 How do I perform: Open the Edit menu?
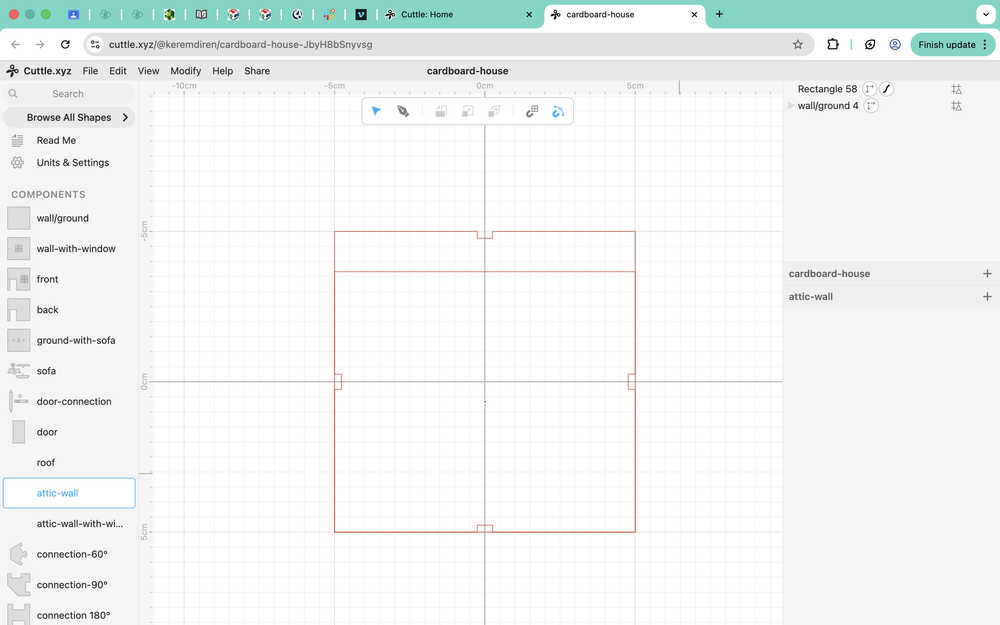pyautogui.click(x=117, y=71)
